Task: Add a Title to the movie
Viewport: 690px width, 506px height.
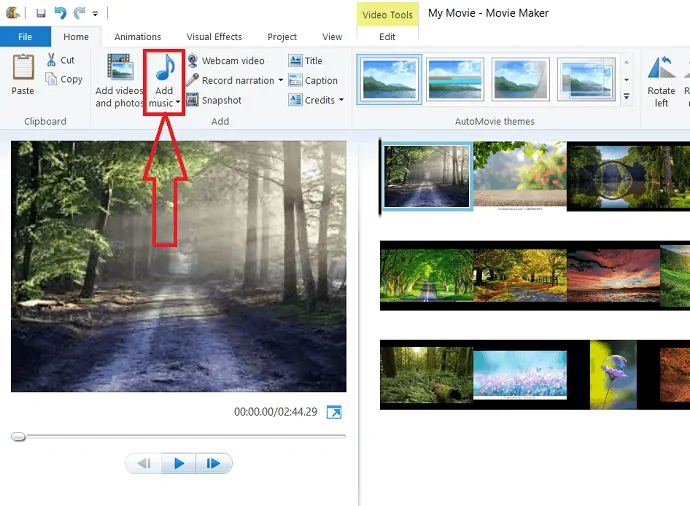Action: (x=305, y=61)
